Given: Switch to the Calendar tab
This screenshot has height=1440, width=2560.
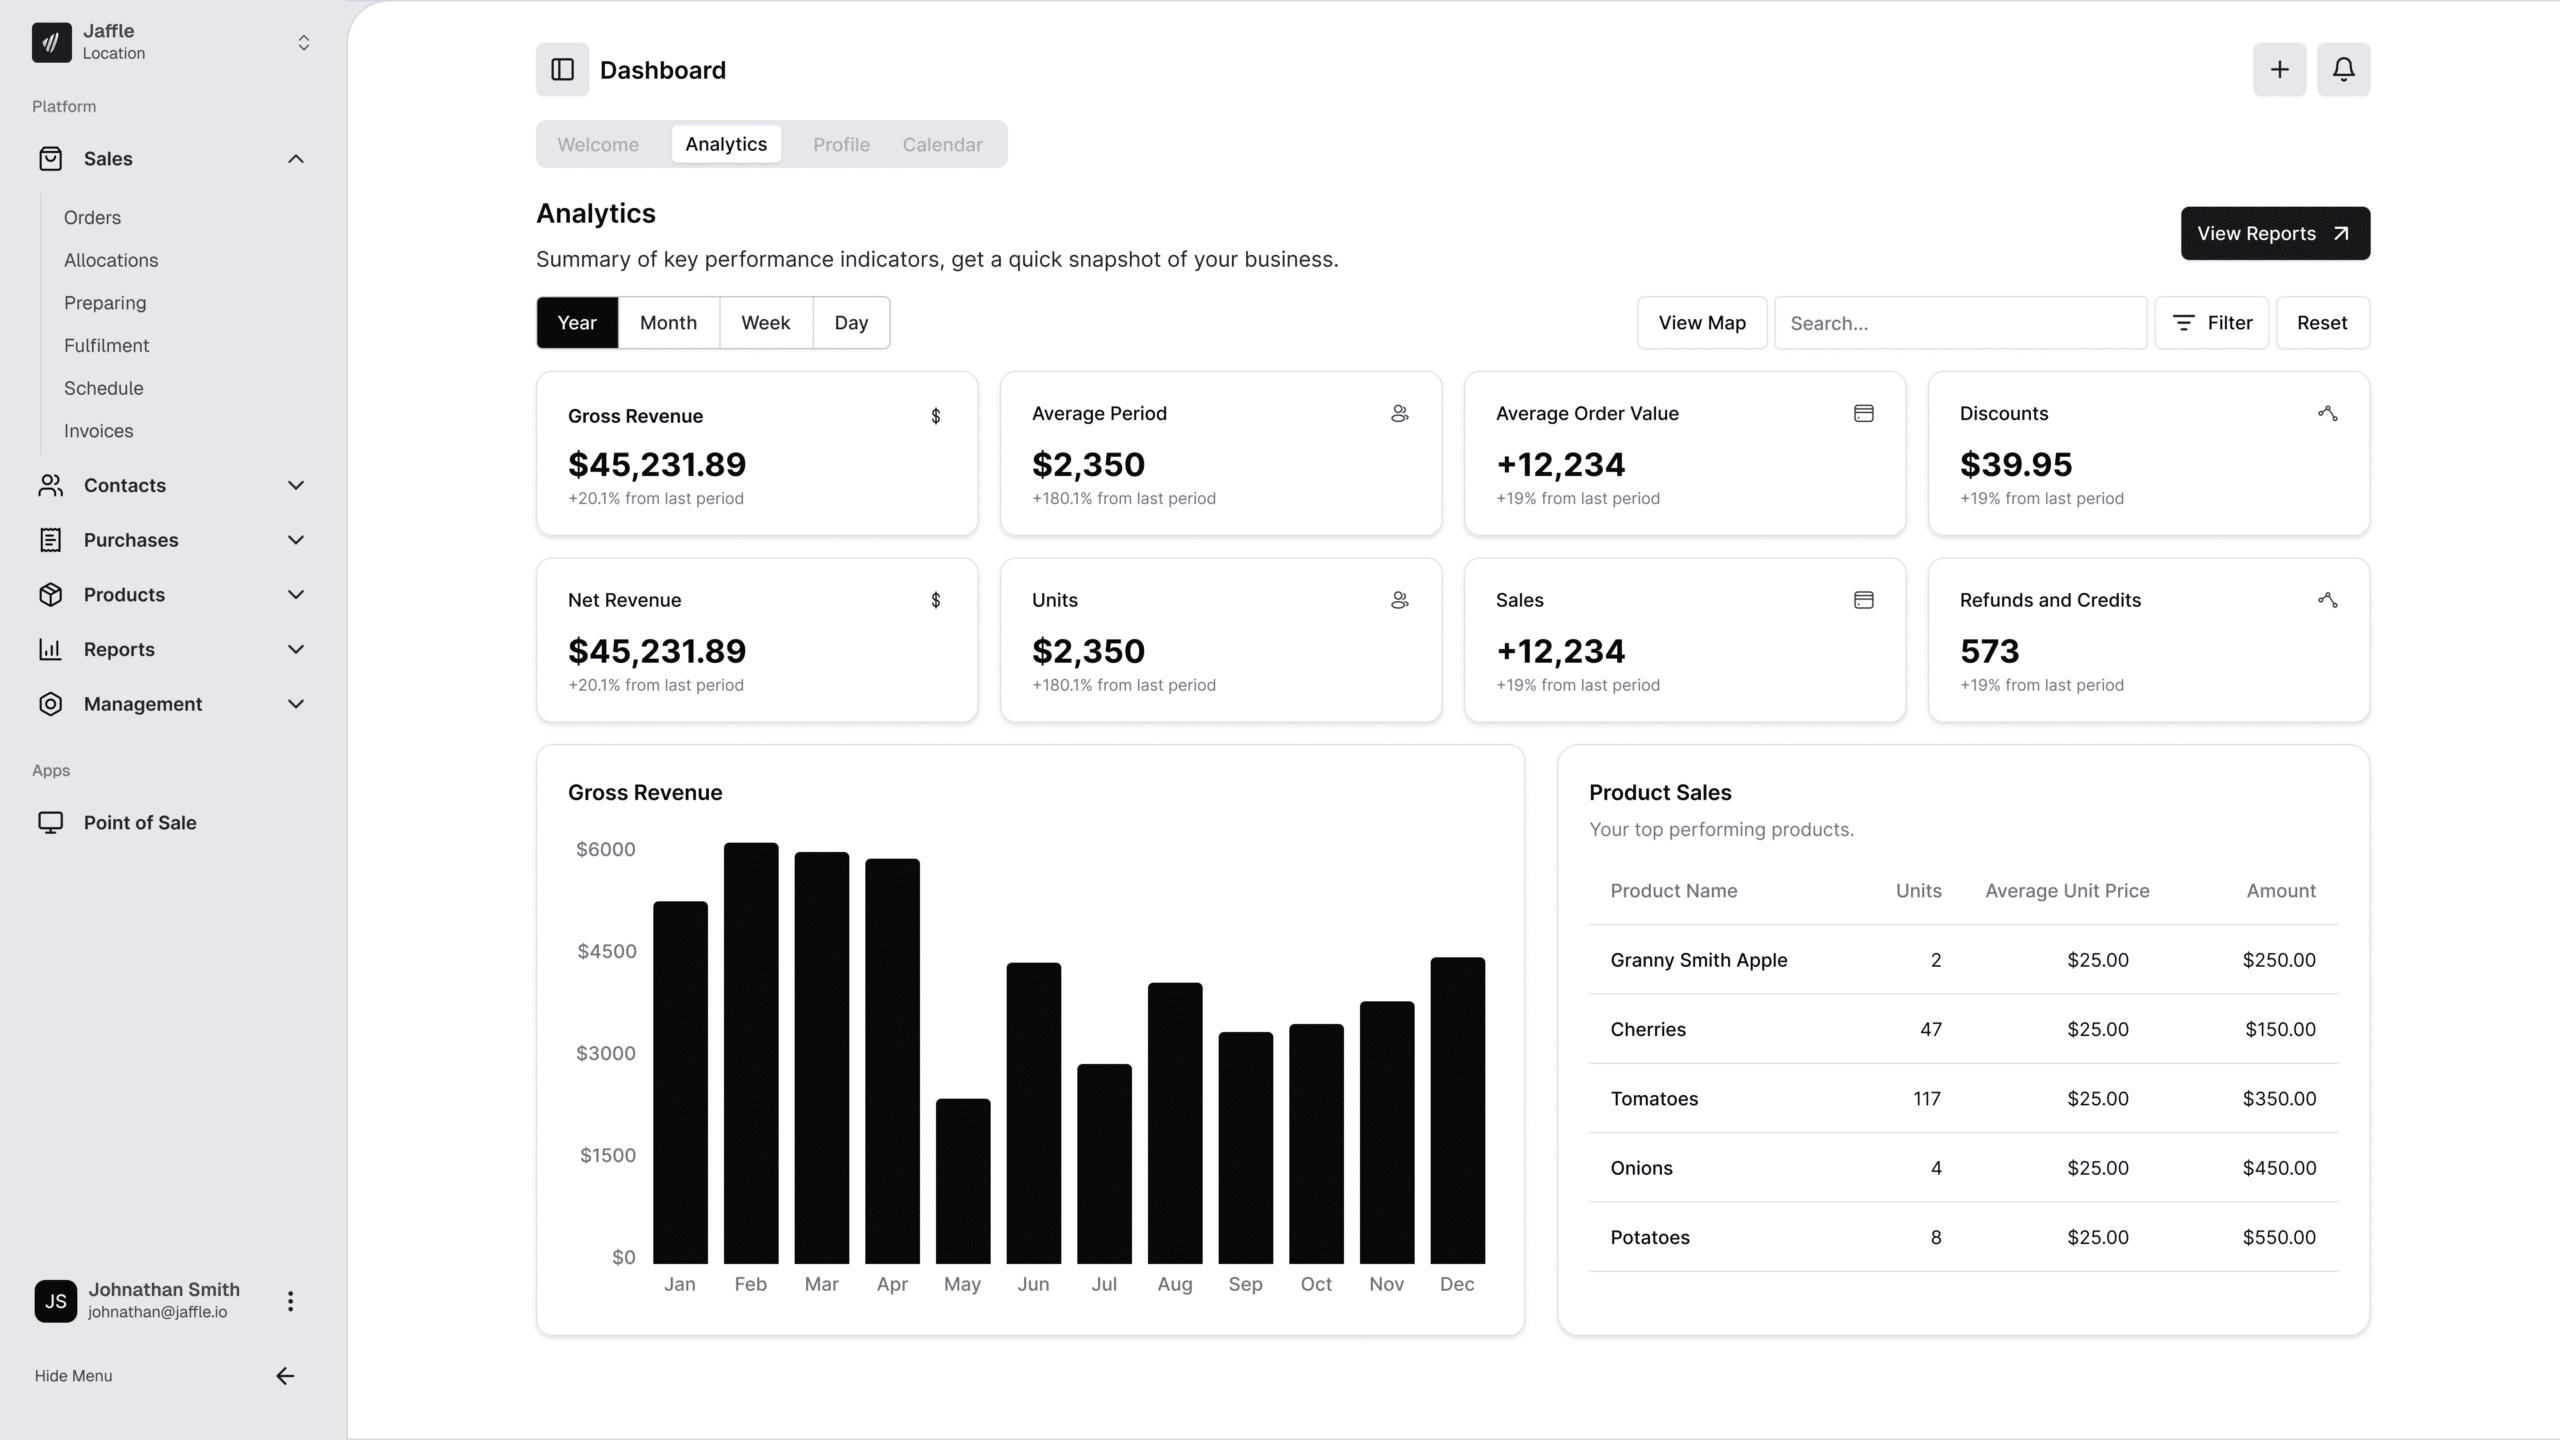Looking at the screenshot, I should (x=942, y=144).
